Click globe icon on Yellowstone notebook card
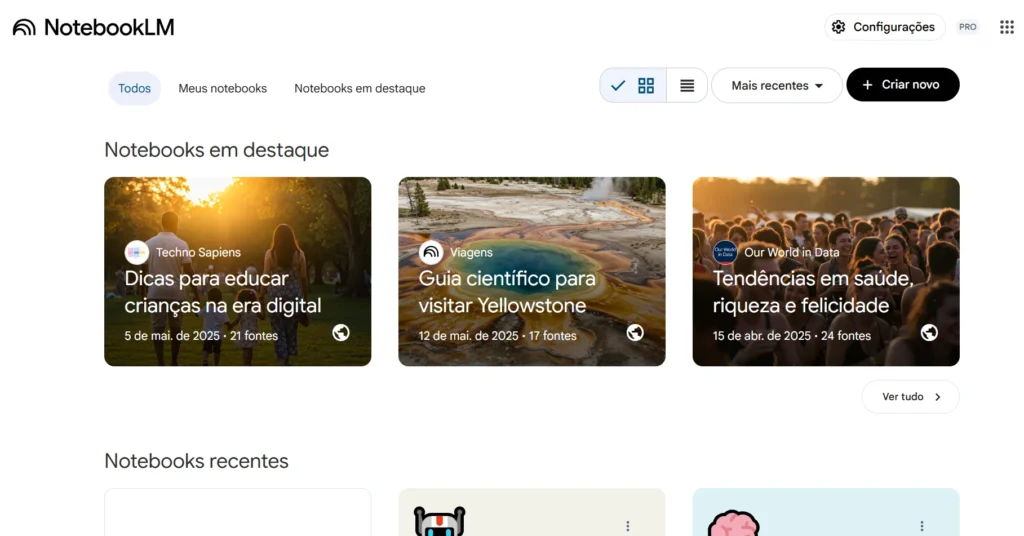This screenshot has width=1024, height=536. 635,333
